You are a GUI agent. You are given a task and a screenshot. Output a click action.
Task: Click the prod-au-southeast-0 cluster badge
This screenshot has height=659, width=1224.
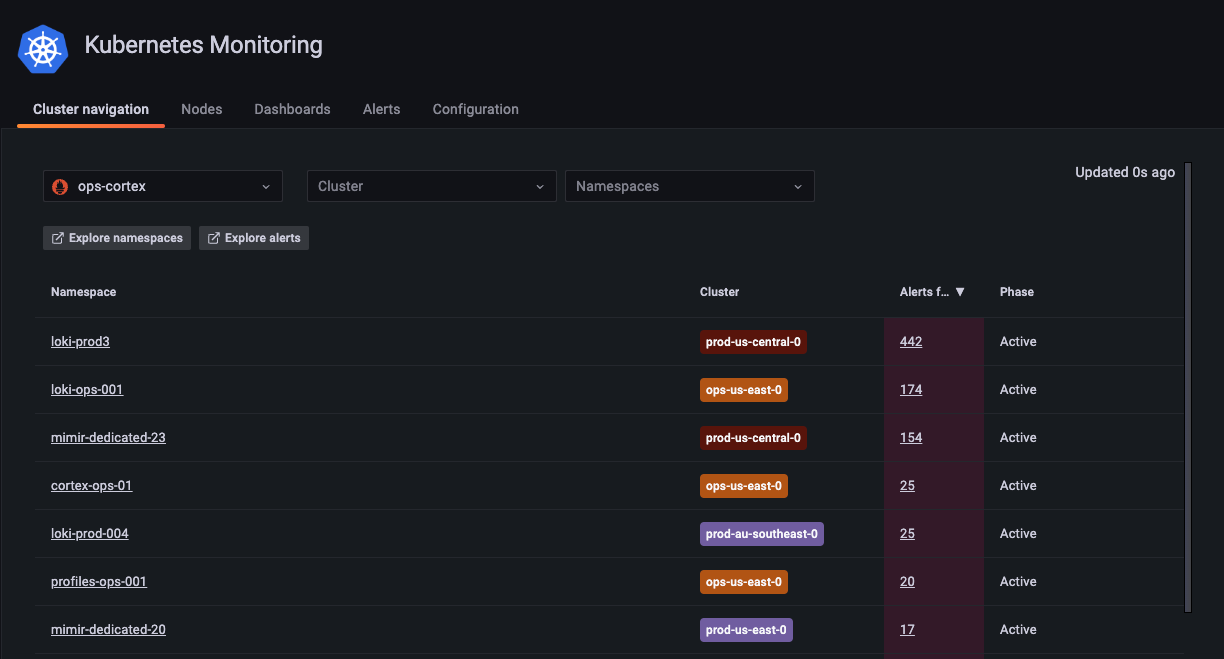762,534
